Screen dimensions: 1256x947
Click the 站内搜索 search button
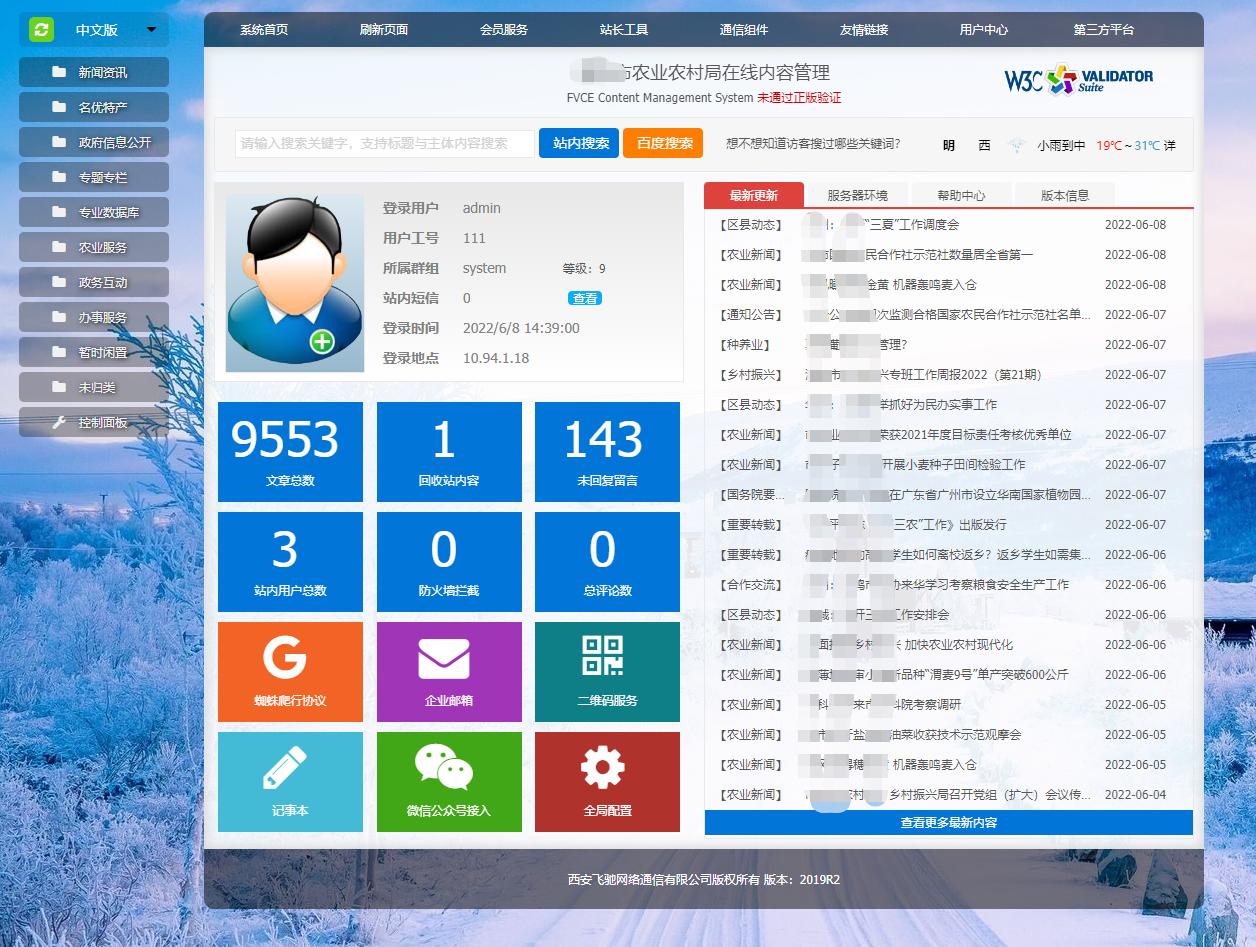578,144
